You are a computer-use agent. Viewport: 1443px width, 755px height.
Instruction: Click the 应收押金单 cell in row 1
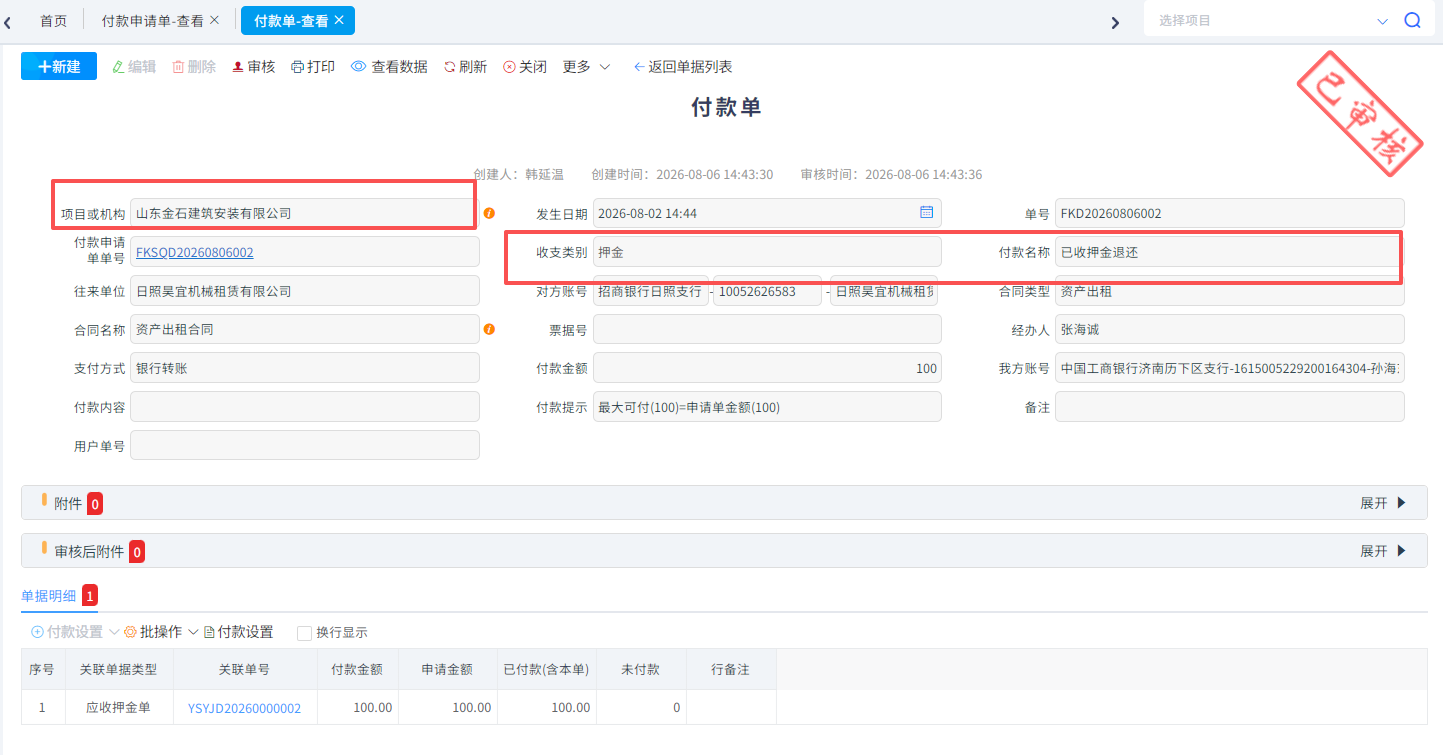click(118, 707)
